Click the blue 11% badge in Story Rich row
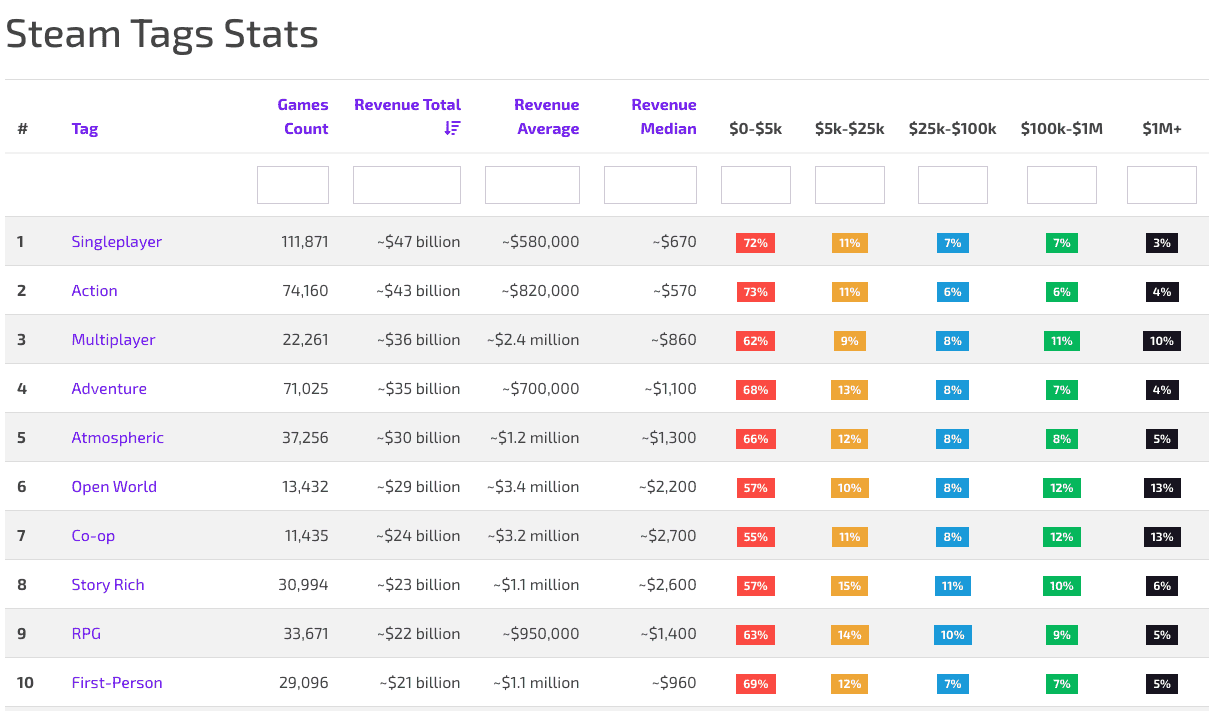 pos(953,586)
